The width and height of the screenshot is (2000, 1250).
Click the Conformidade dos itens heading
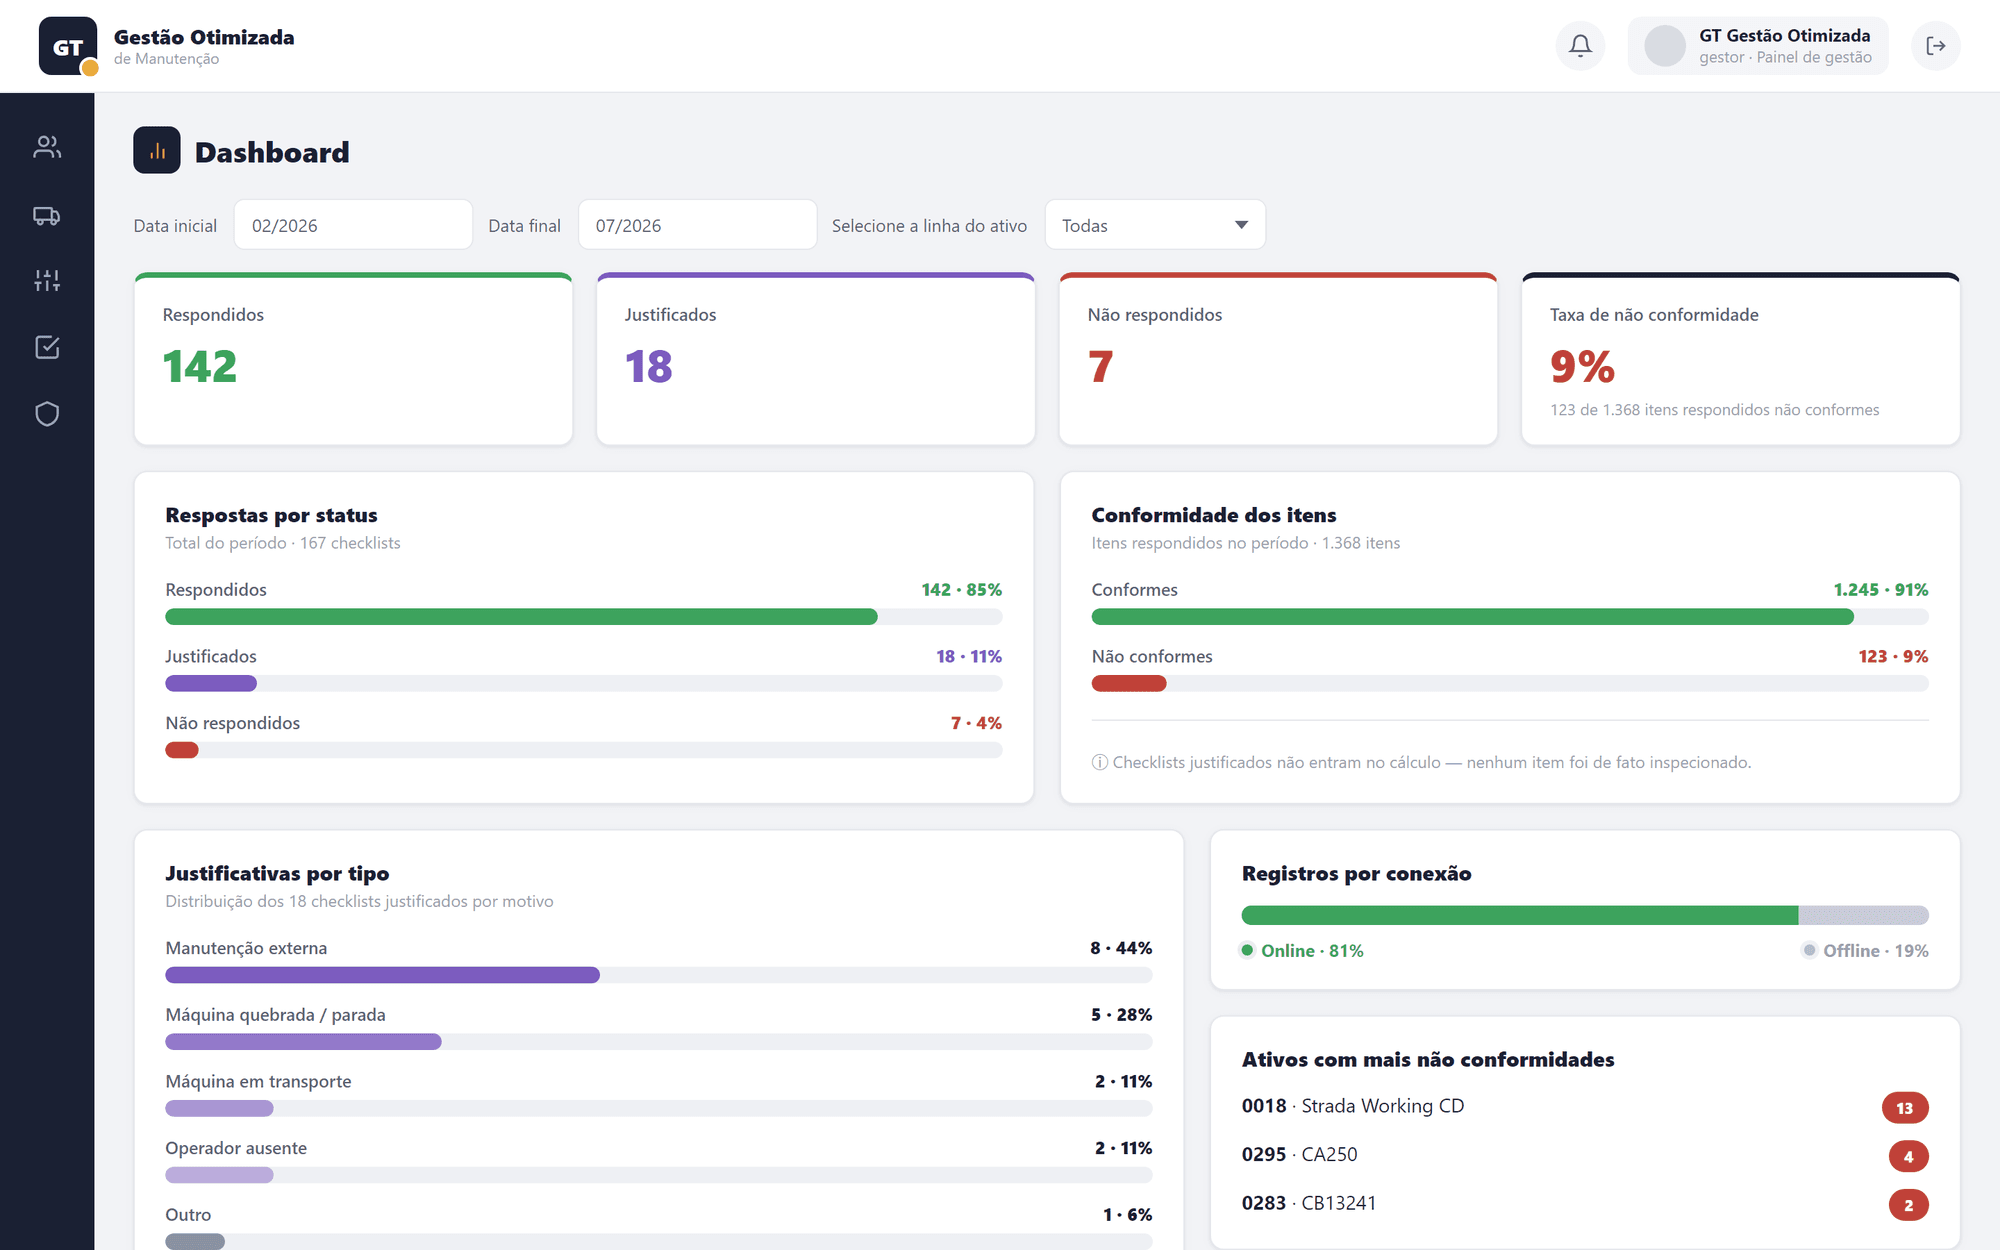[x=1213, y=515]
